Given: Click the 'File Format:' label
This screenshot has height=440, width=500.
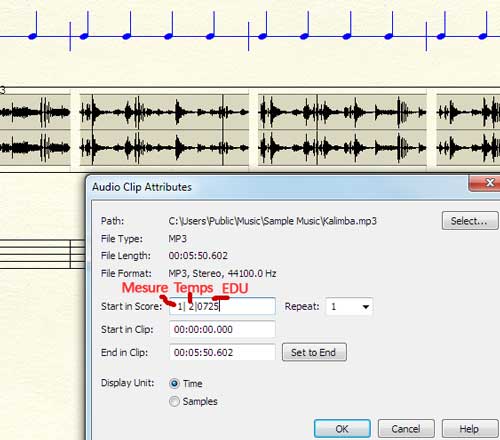Looking at the screenshot, I should (x=126, y=273).
